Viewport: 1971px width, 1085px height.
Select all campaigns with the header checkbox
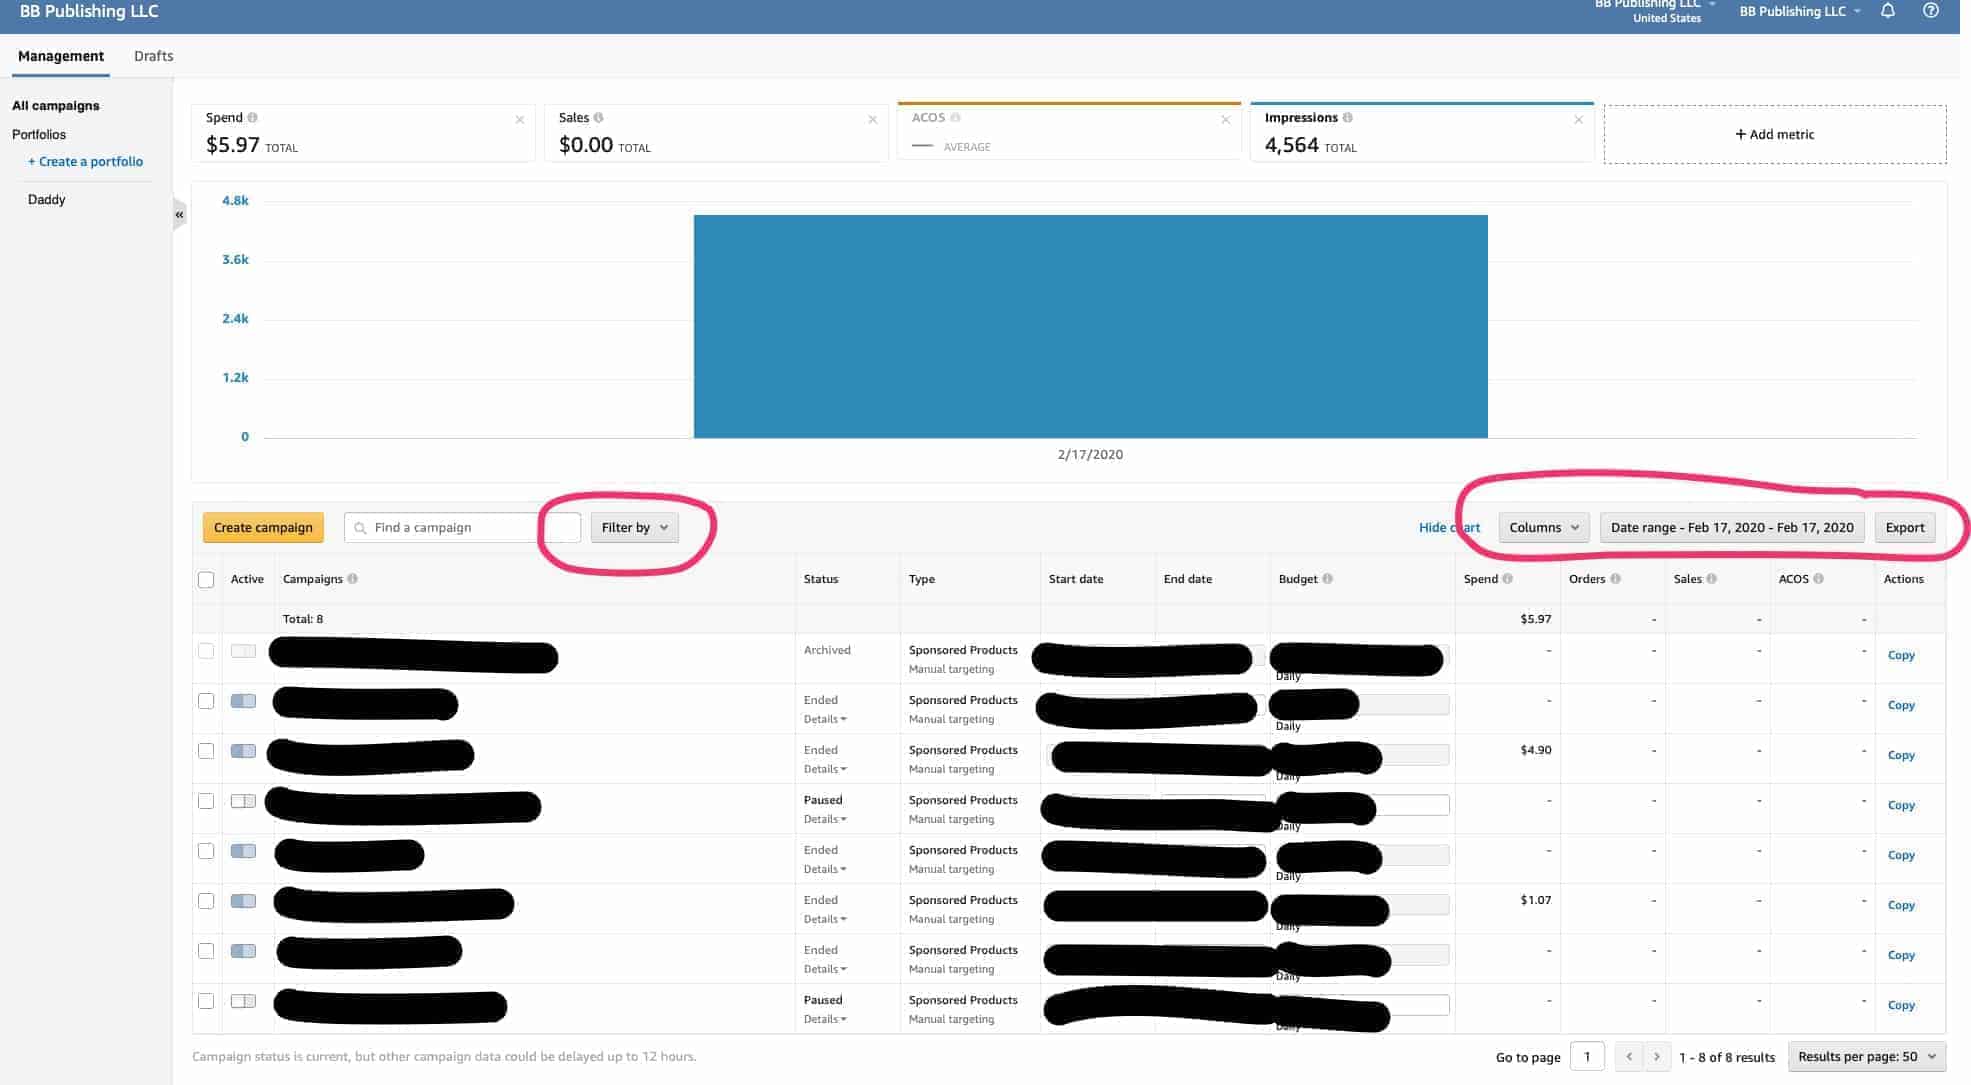click(x=206, y=580)
